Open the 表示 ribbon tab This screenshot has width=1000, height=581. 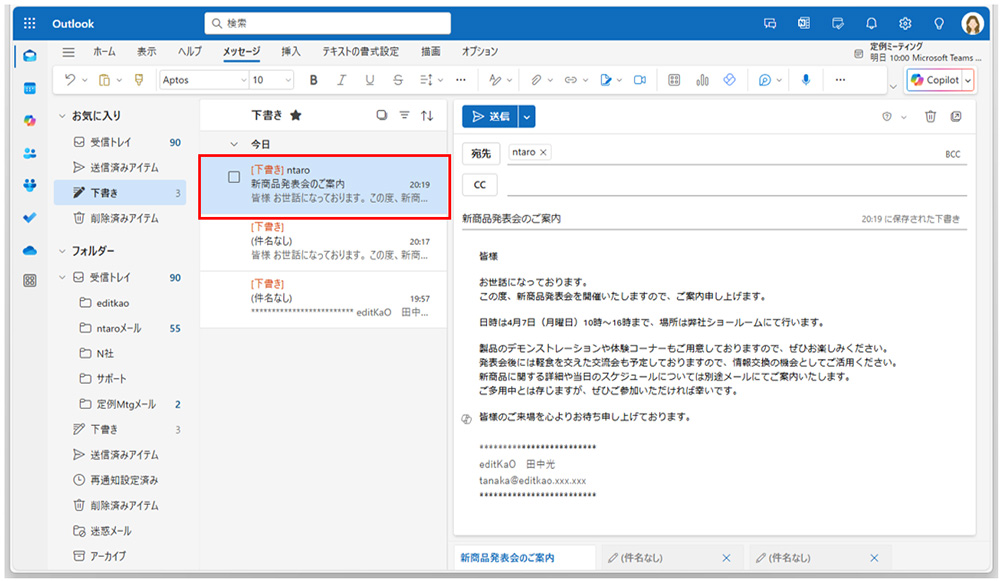click(146, 52)
